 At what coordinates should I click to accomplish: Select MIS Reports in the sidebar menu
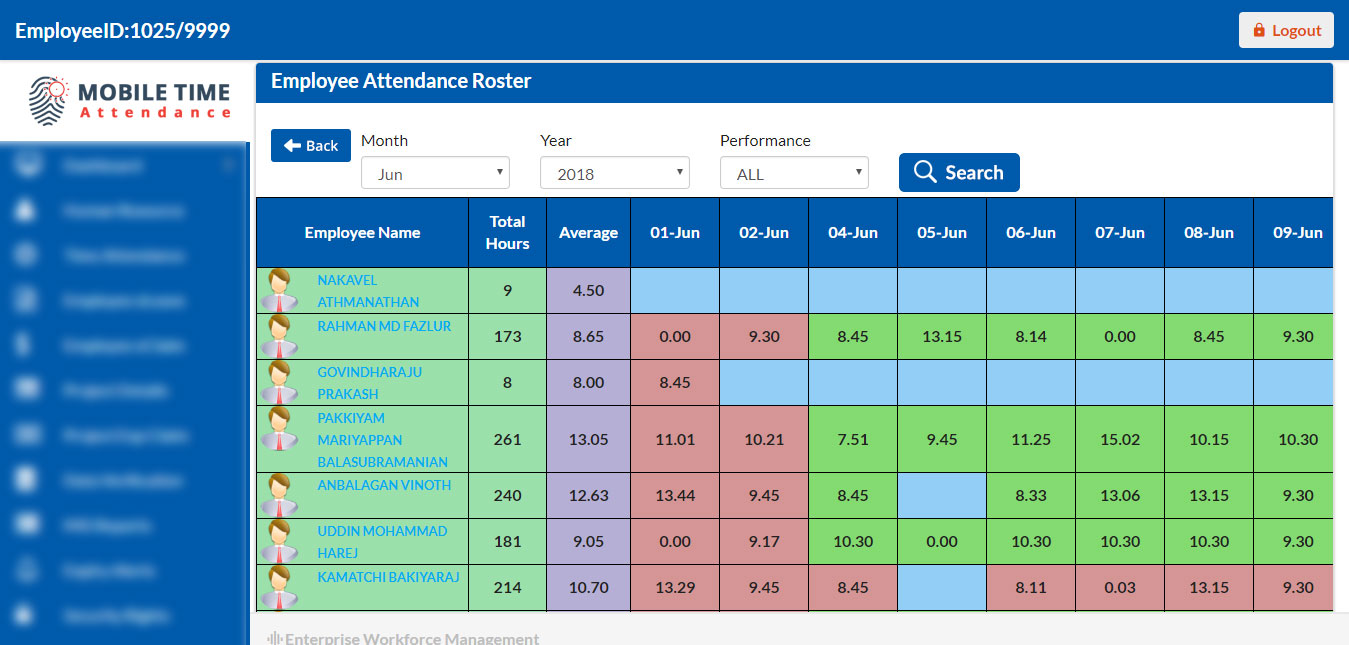(x=106, y=525)
